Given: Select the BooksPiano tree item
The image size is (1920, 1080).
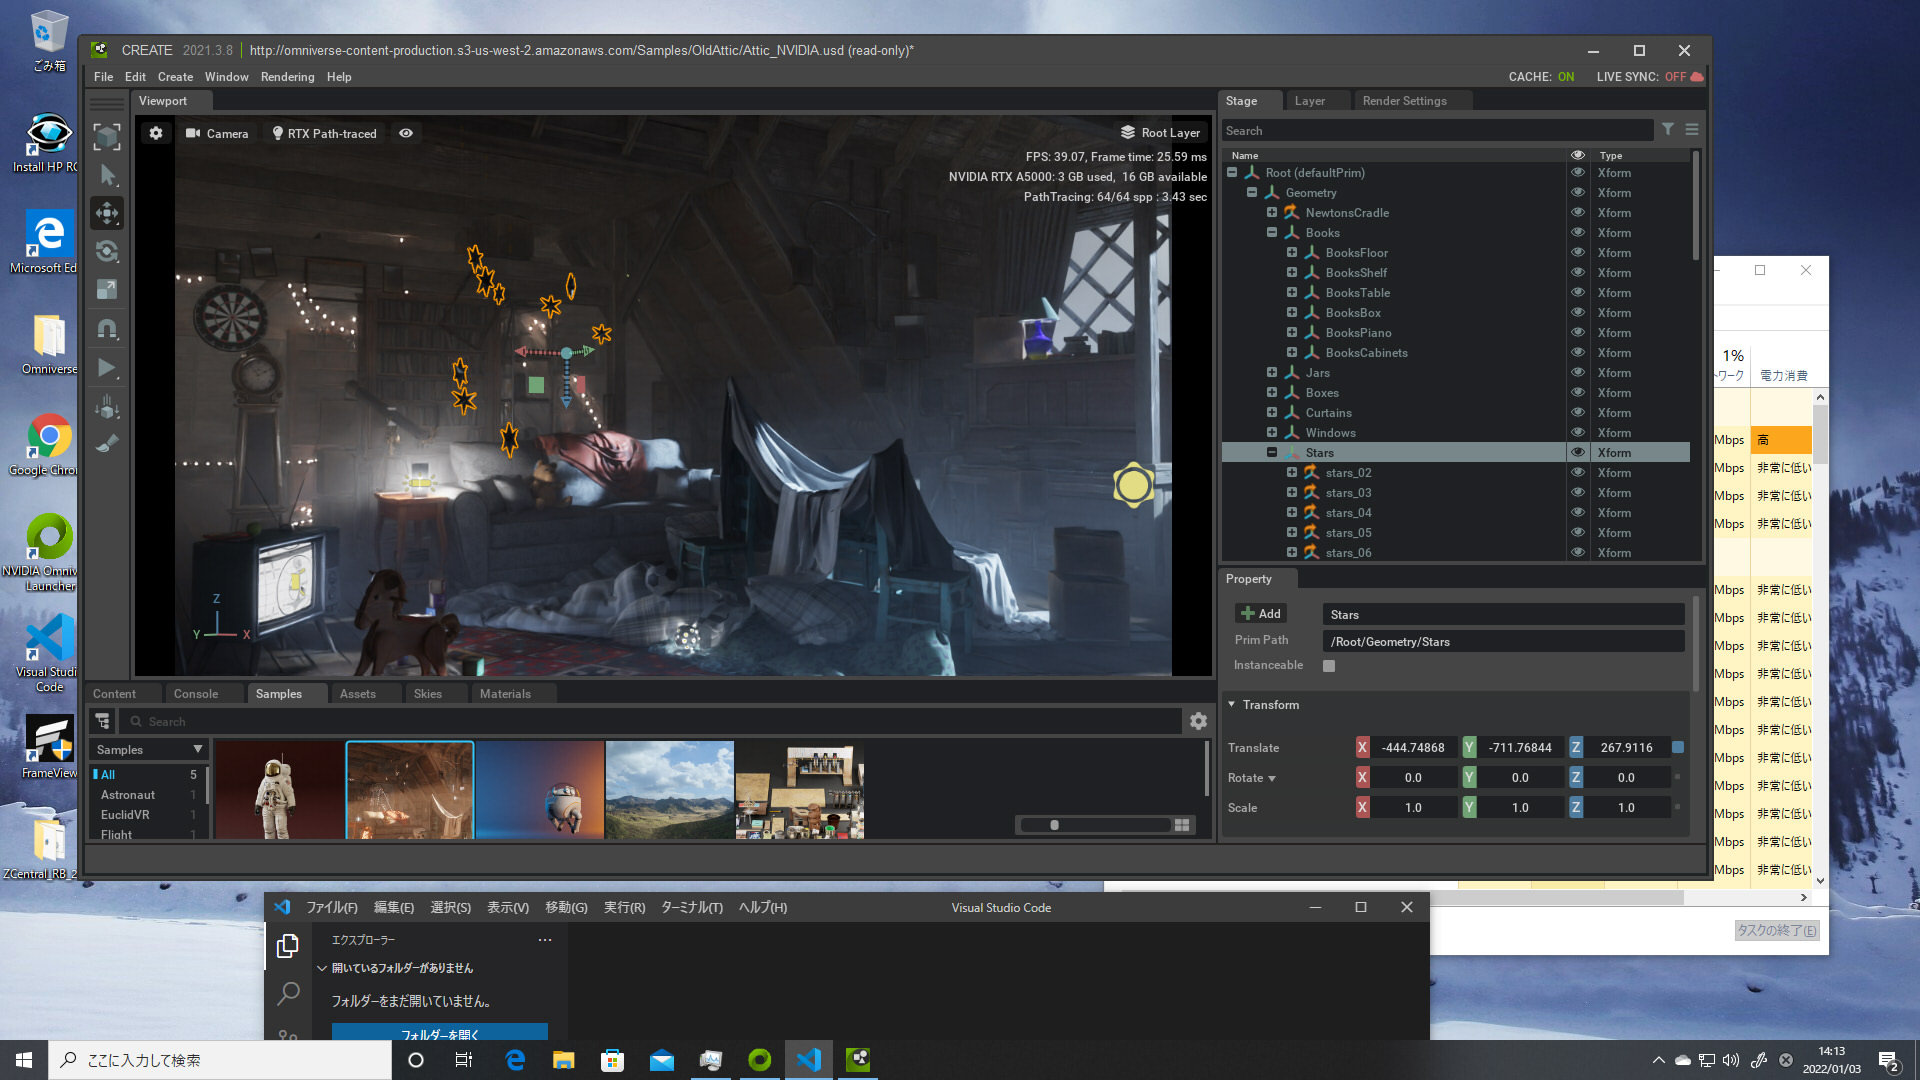Looking at the screenshot, I should (x=1358, y=332).
